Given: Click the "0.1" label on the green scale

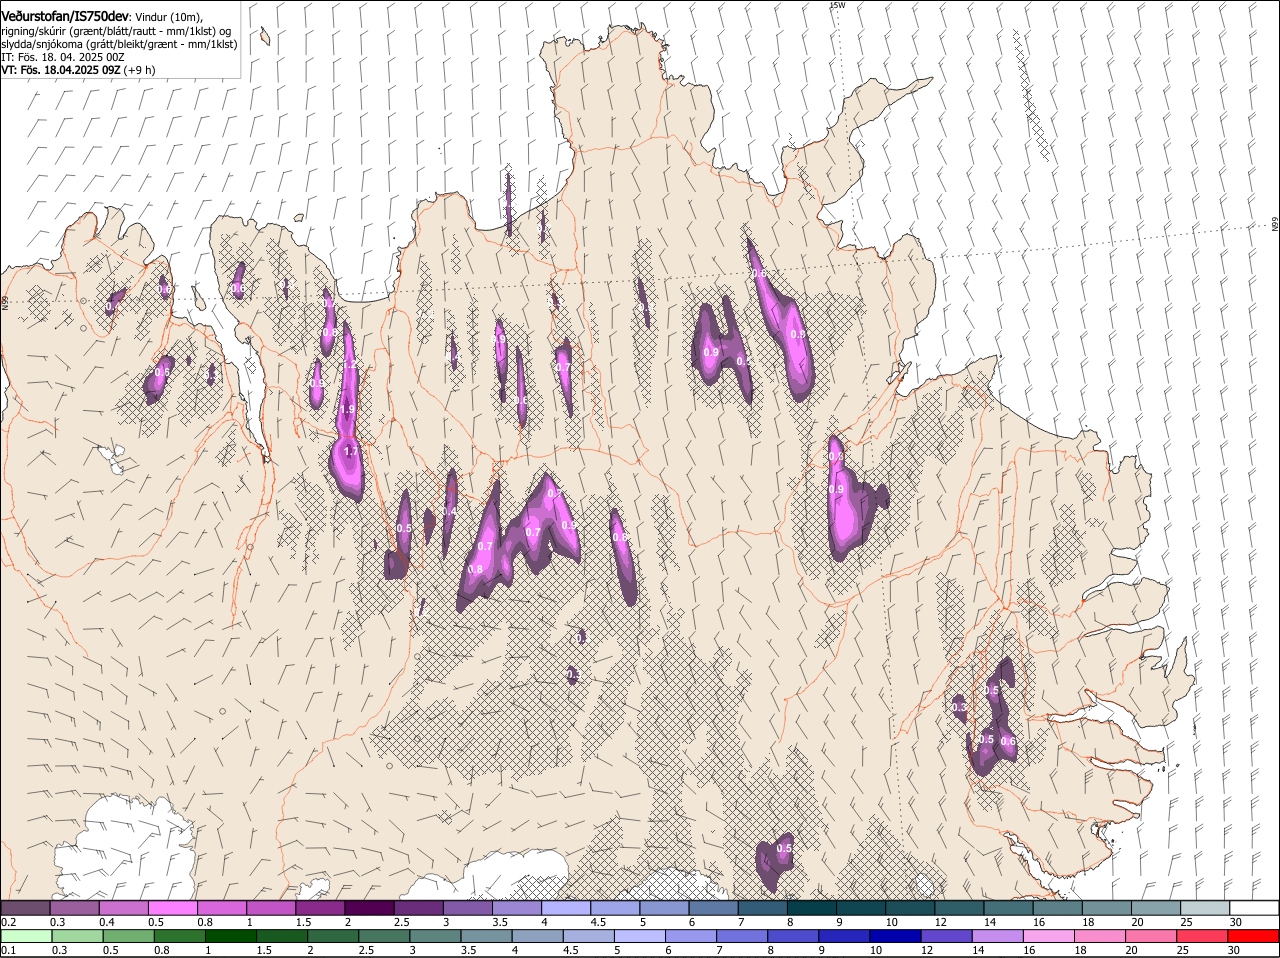Looking at the screenshot, I should coord(8,950).
